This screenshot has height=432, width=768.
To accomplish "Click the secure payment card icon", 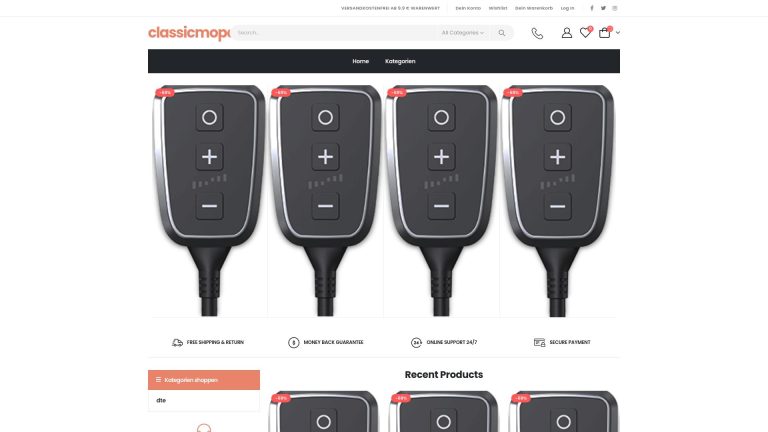I will (x=539, y=342).
